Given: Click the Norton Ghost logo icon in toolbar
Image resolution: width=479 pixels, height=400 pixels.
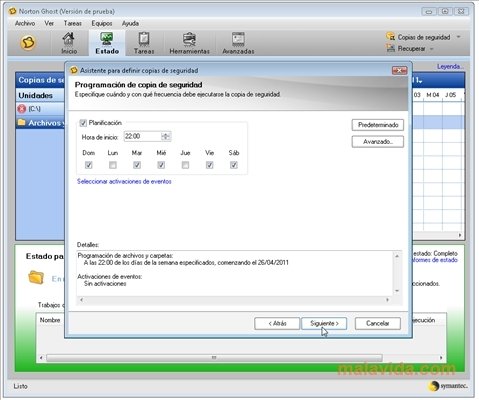Looking at the screenshot, I should pyautogui.click(x=28, y=43).
